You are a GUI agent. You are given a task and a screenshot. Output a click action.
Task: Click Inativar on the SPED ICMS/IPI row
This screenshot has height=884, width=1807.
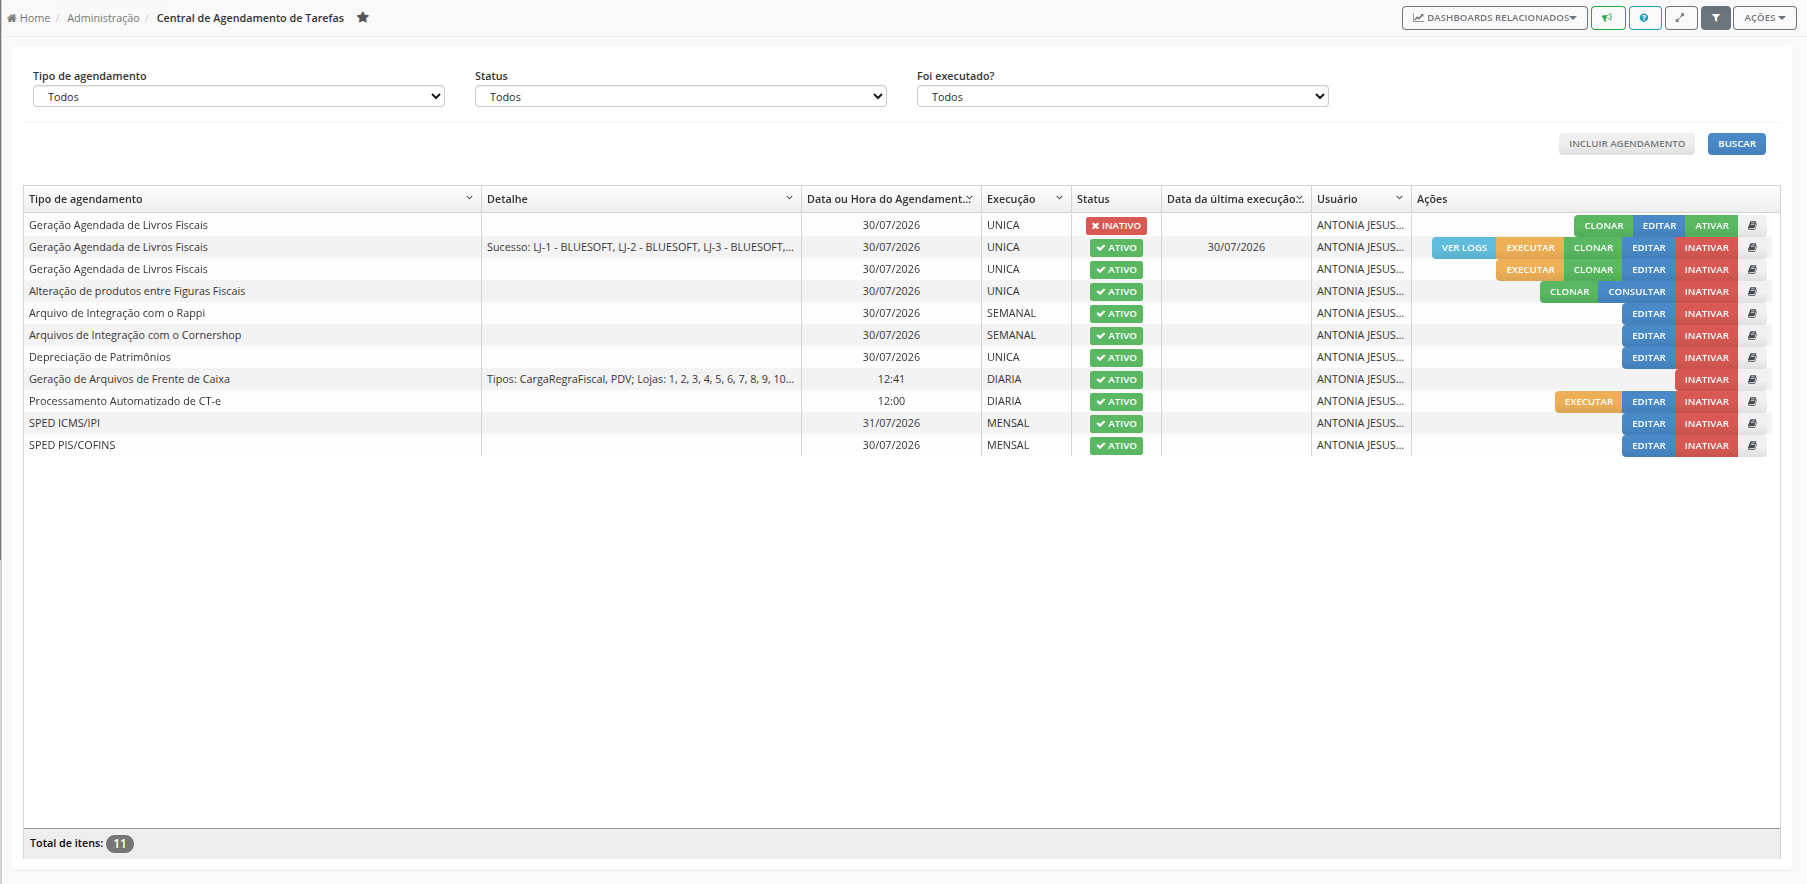click(1707, 424)
